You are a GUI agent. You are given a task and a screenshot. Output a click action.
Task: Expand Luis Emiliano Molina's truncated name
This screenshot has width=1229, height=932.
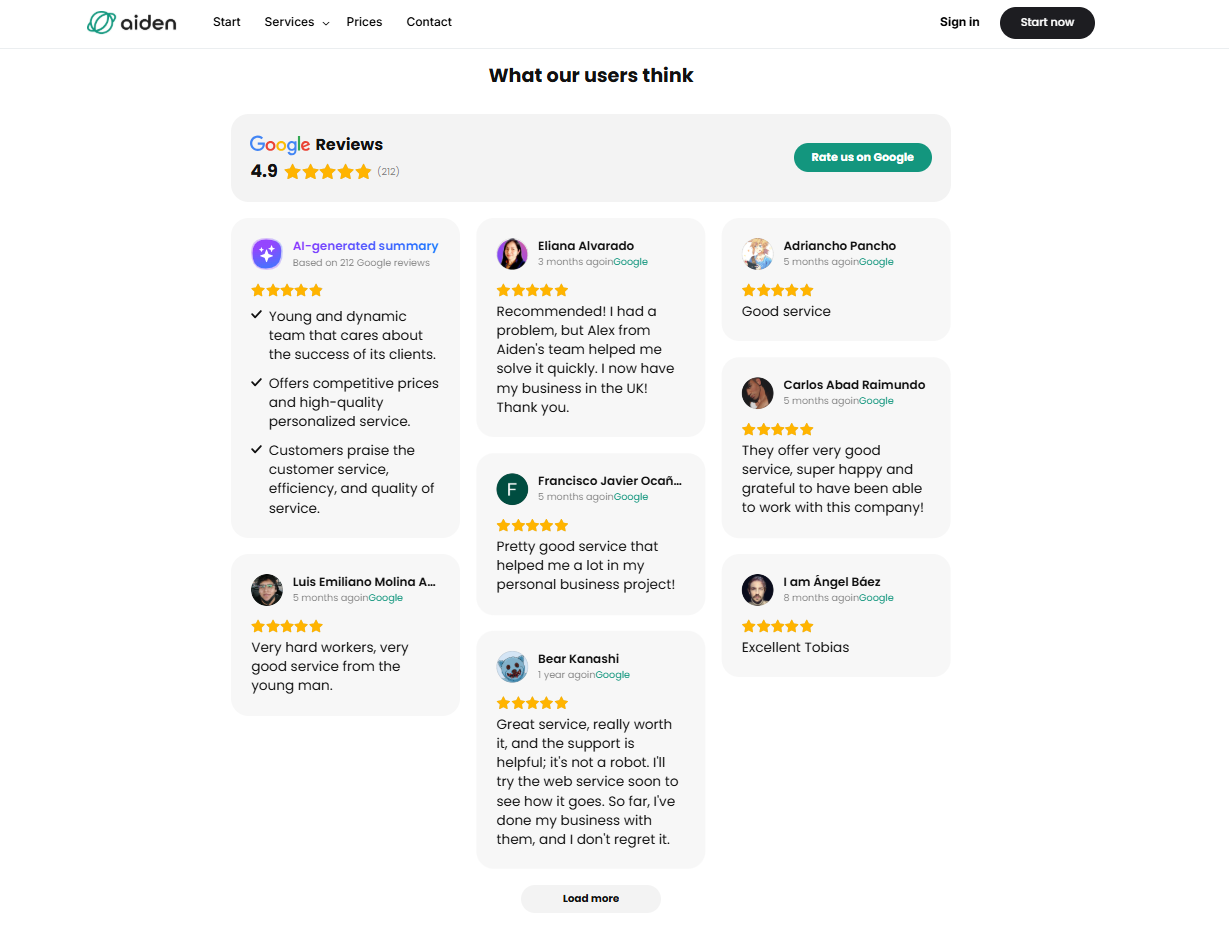click(x=364, y=581)
